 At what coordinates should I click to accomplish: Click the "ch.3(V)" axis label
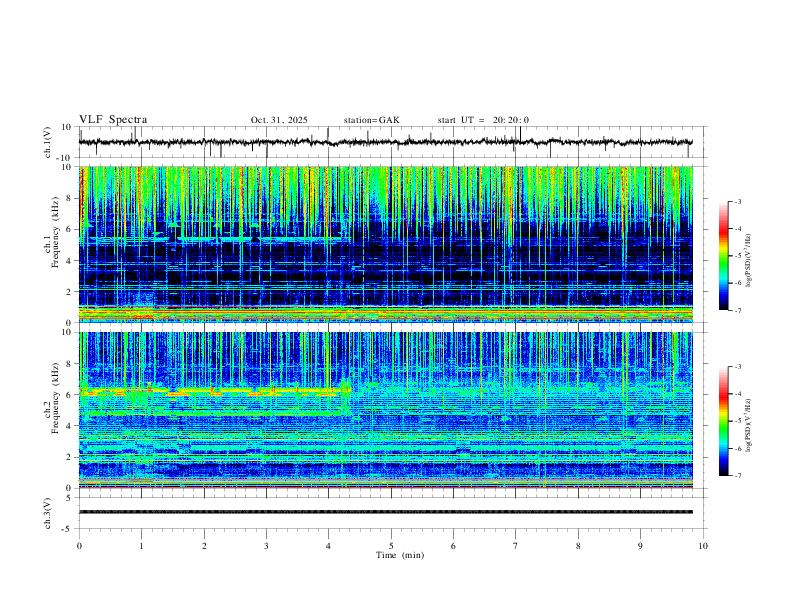pos(48,514)
